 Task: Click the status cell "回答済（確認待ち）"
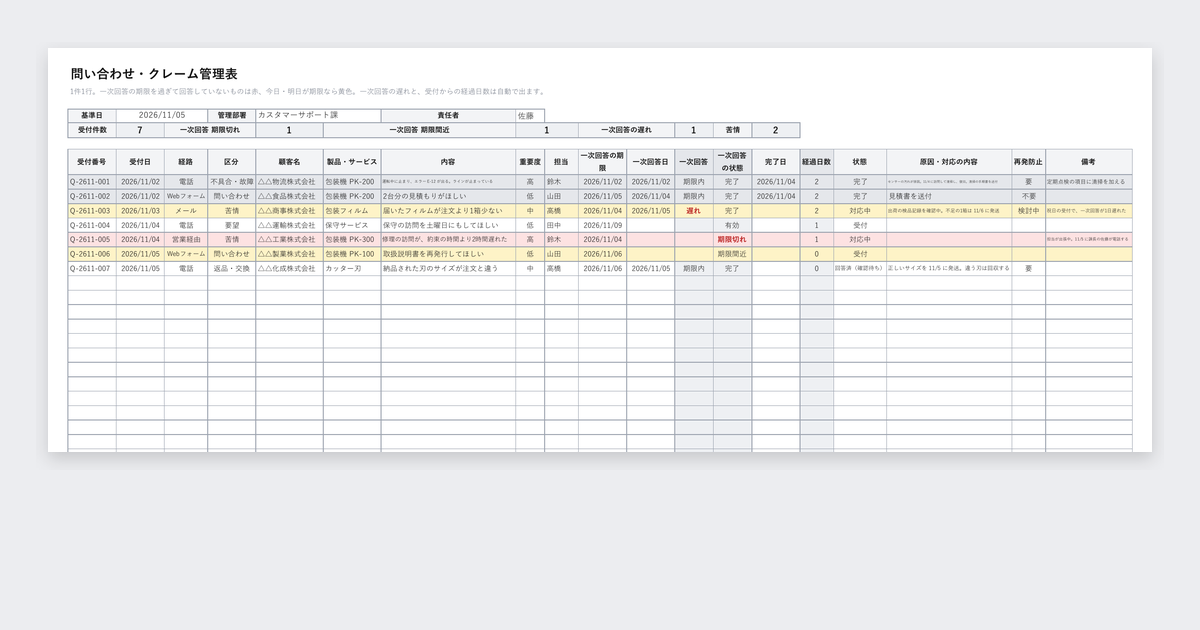pos(860,269)
